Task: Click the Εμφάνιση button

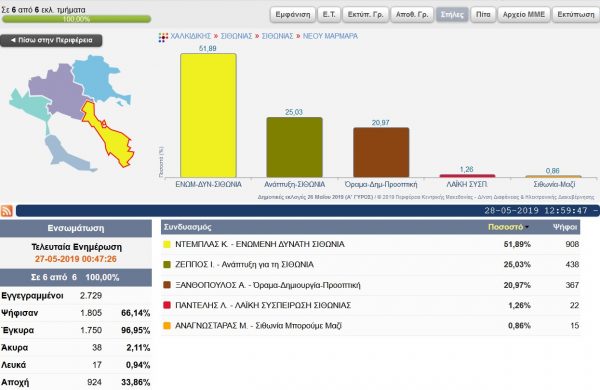Action: (293, 15)
